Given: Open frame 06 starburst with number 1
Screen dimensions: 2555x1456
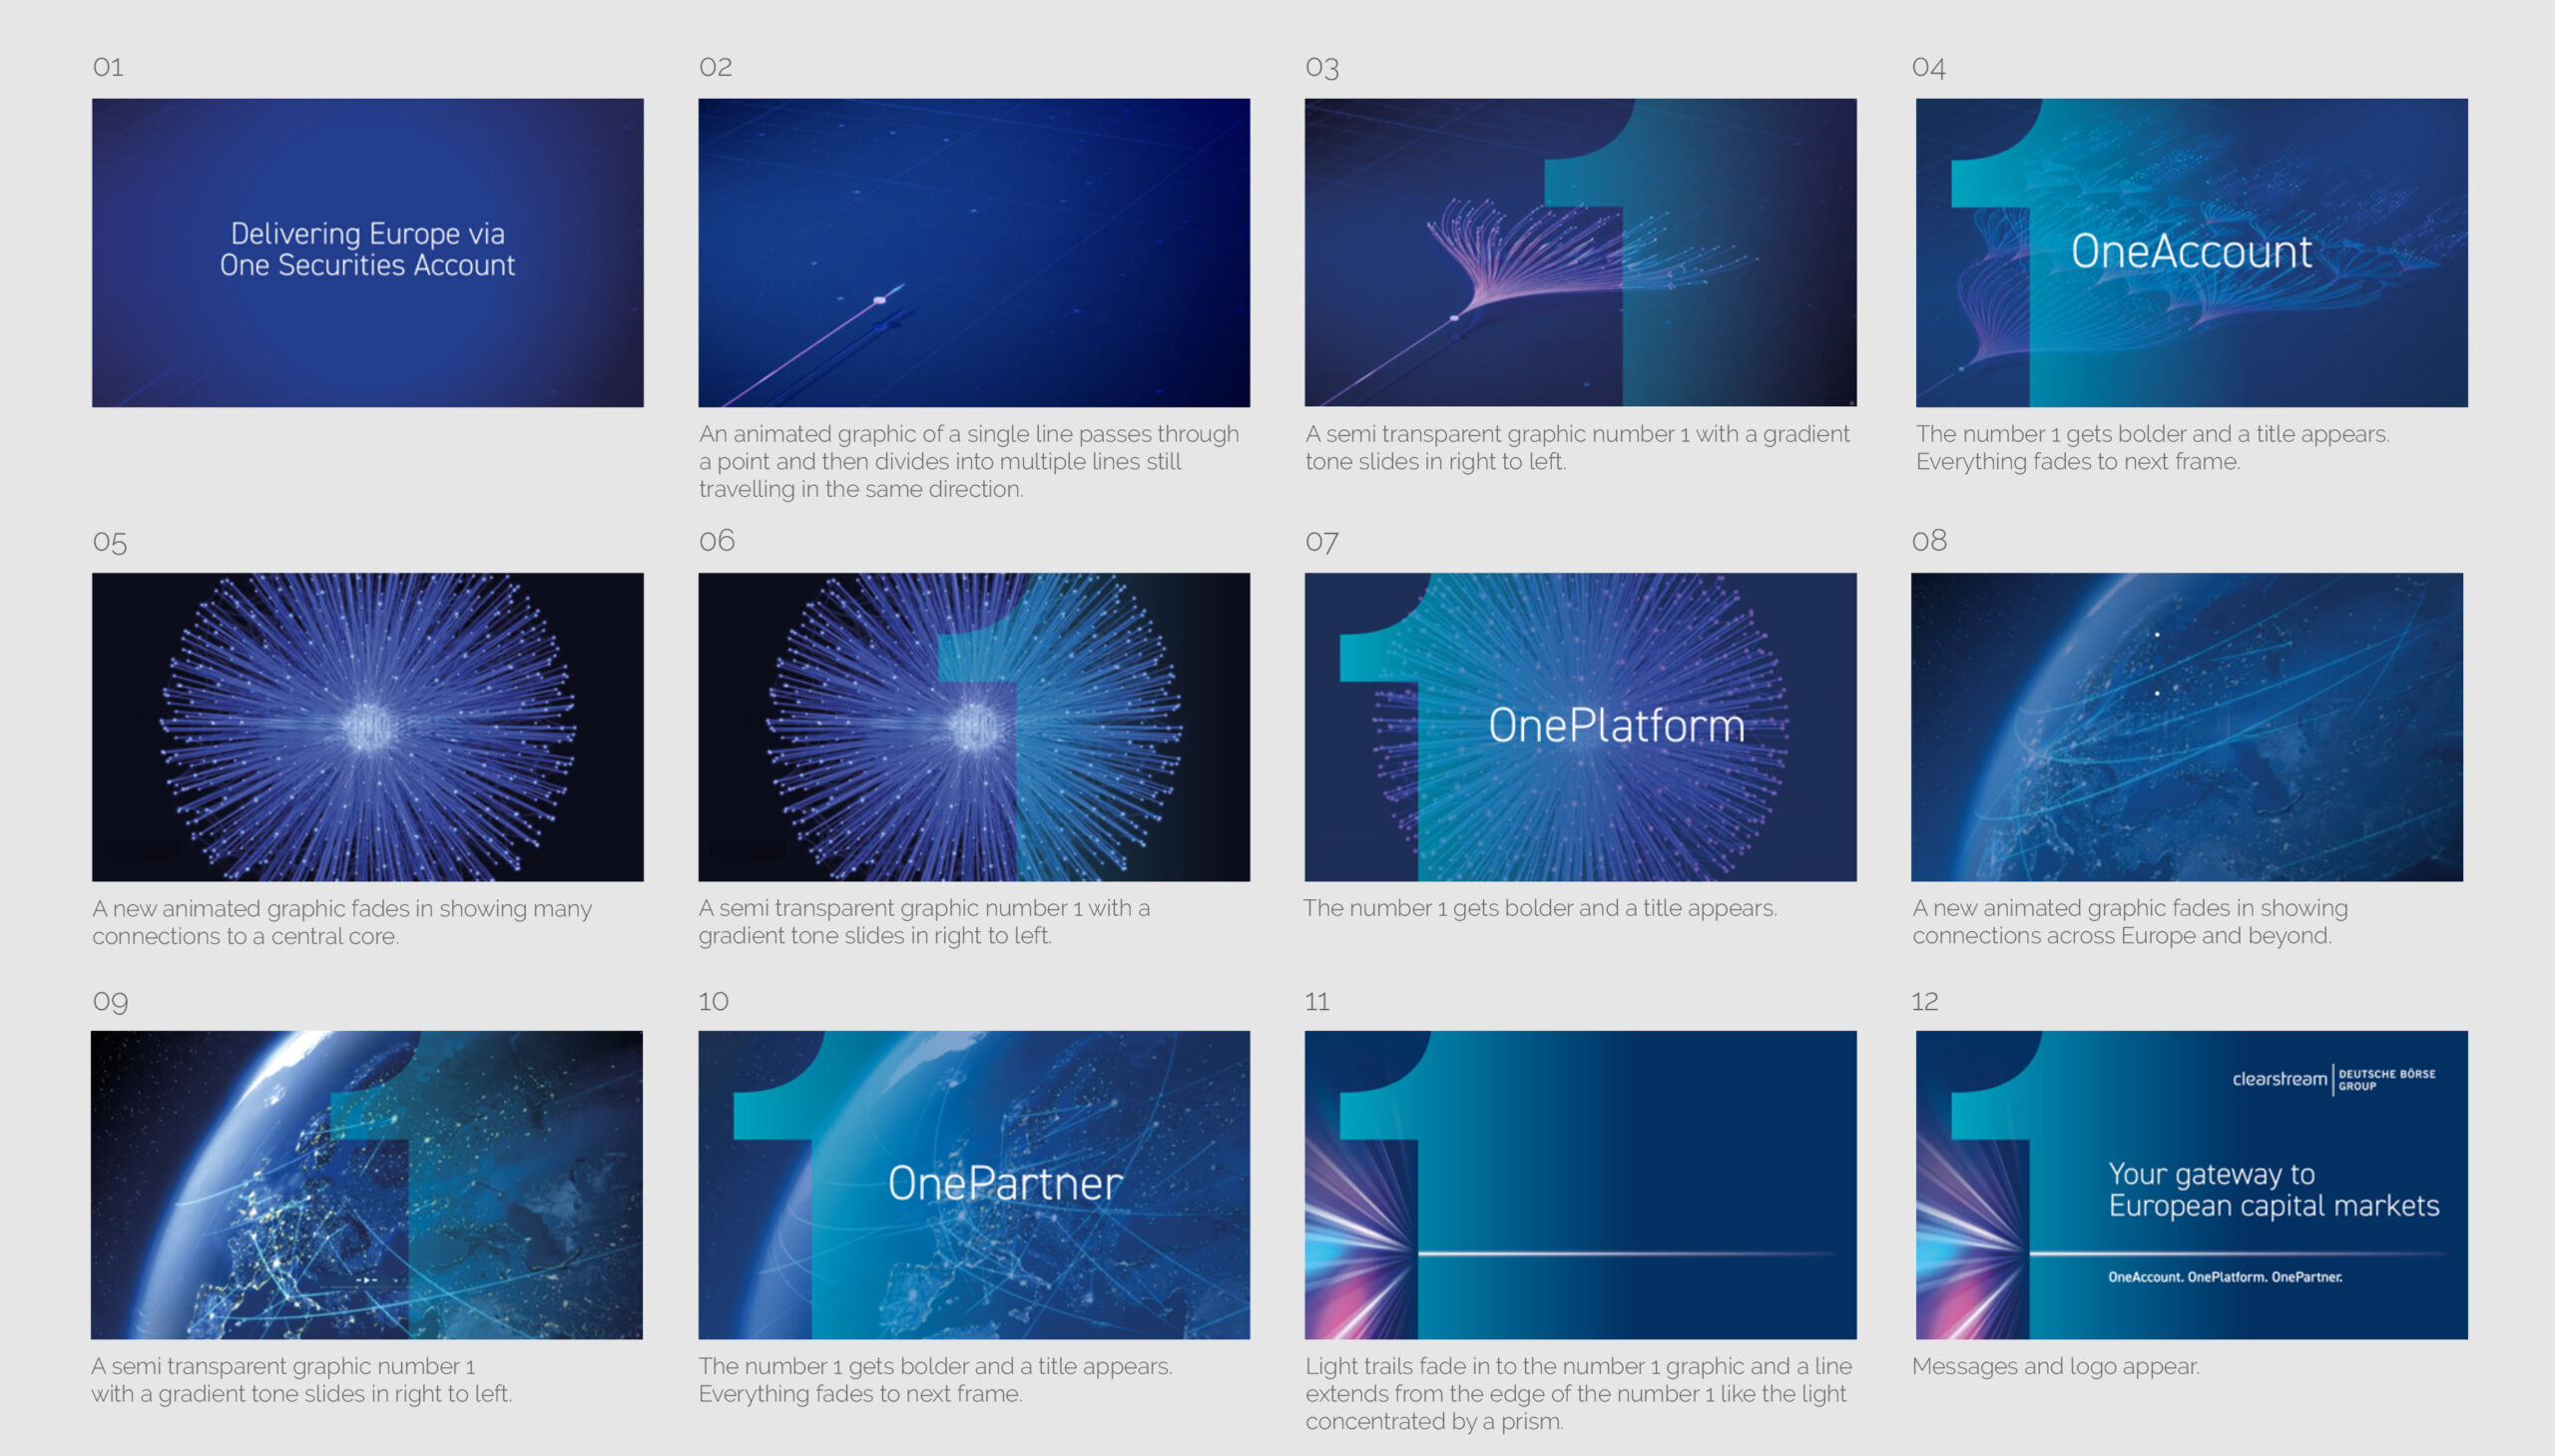Looking at the screenshot, I should pos(973,726).
